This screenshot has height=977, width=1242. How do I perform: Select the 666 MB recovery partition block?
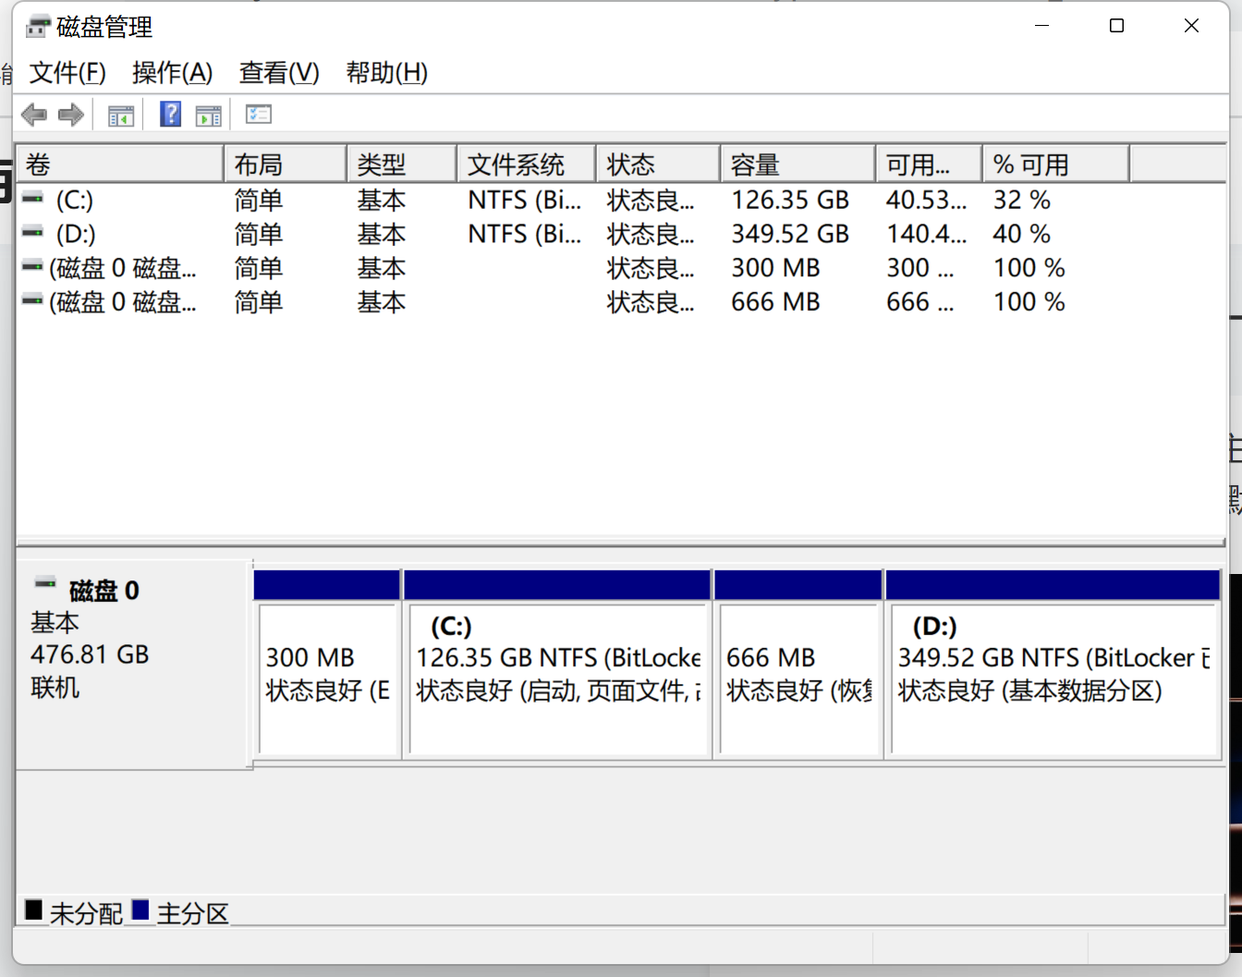[798, 664]
